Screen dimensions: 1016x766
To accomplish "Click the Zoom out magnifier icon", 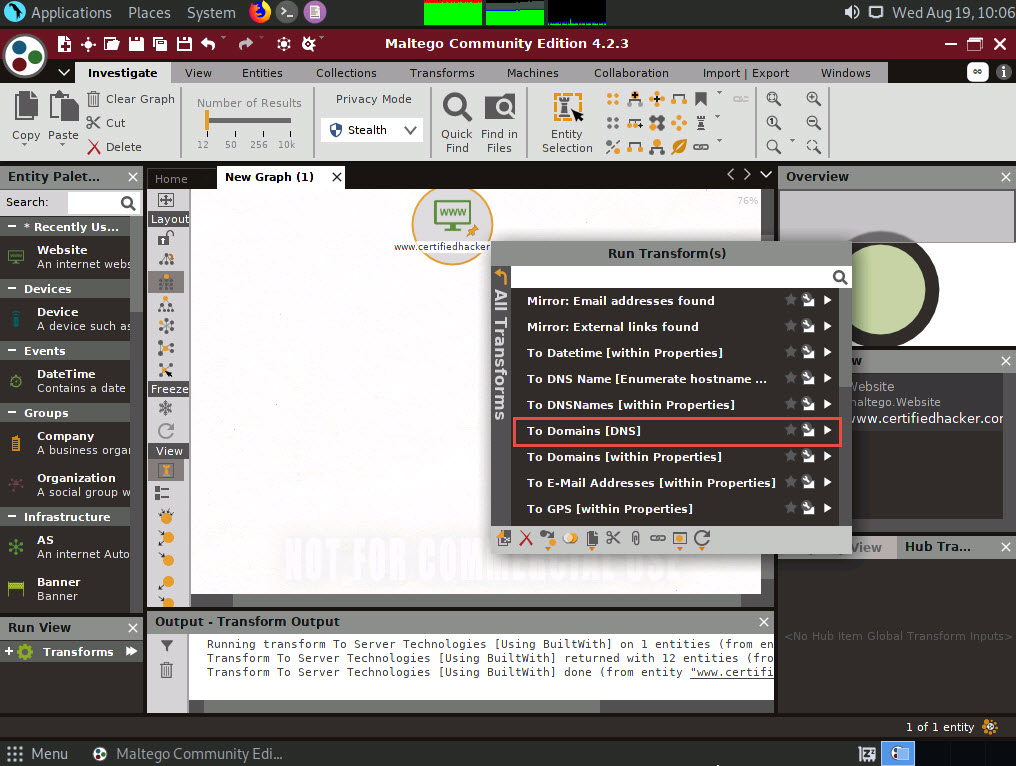I will click(x=813, y=122).
